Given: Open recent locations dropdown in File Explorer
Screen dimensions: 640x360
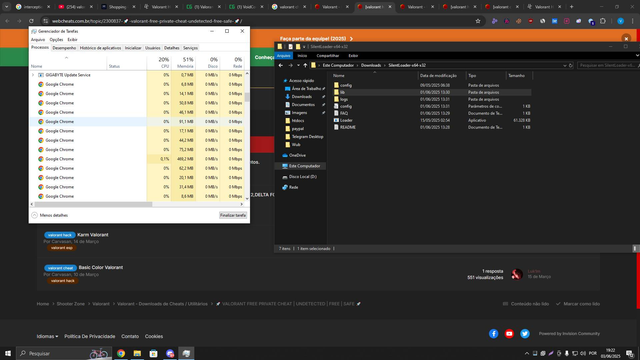Looking at the screenshot, I should (298, 65).
